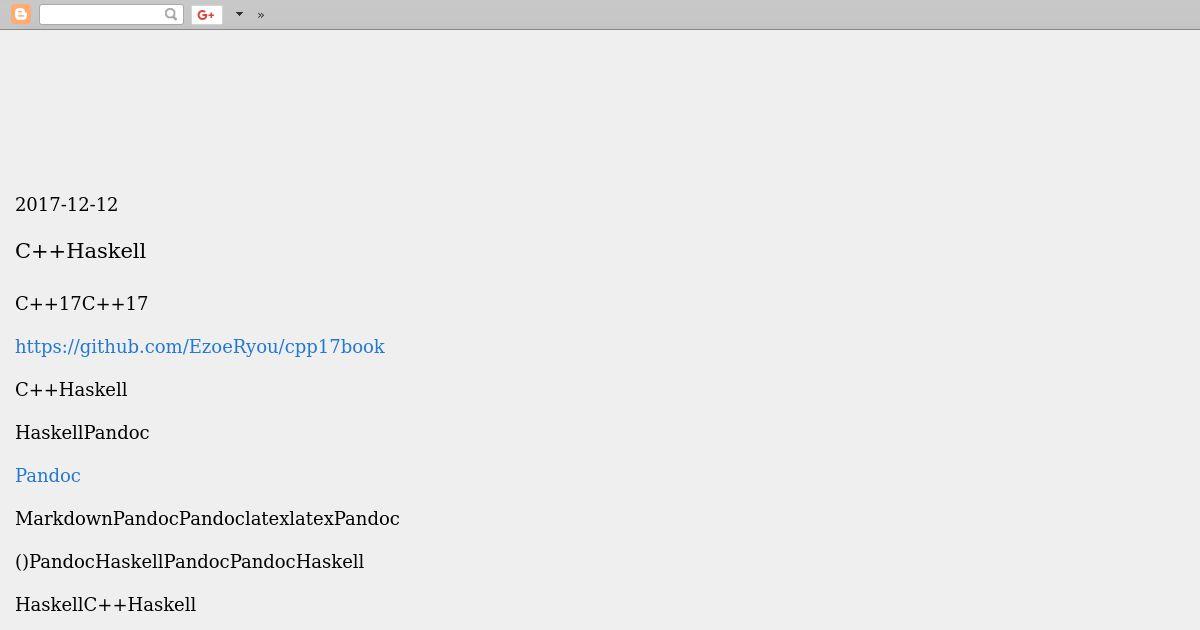The height and width of the screenshot is (630, 1200).
Task: Open the C++Haskell post title
Action: [80, 251]
